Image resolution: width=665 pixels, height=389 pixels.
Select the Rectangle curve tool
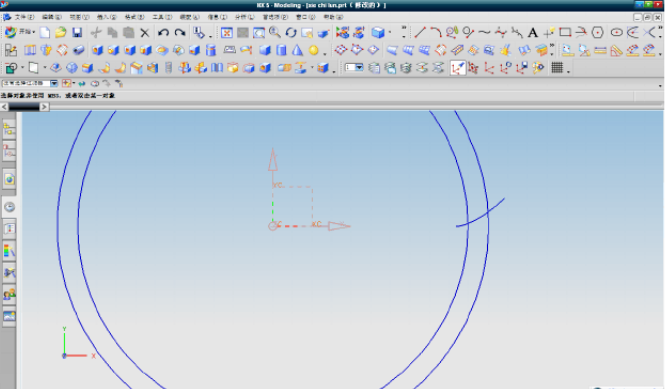tap(565, 32)
